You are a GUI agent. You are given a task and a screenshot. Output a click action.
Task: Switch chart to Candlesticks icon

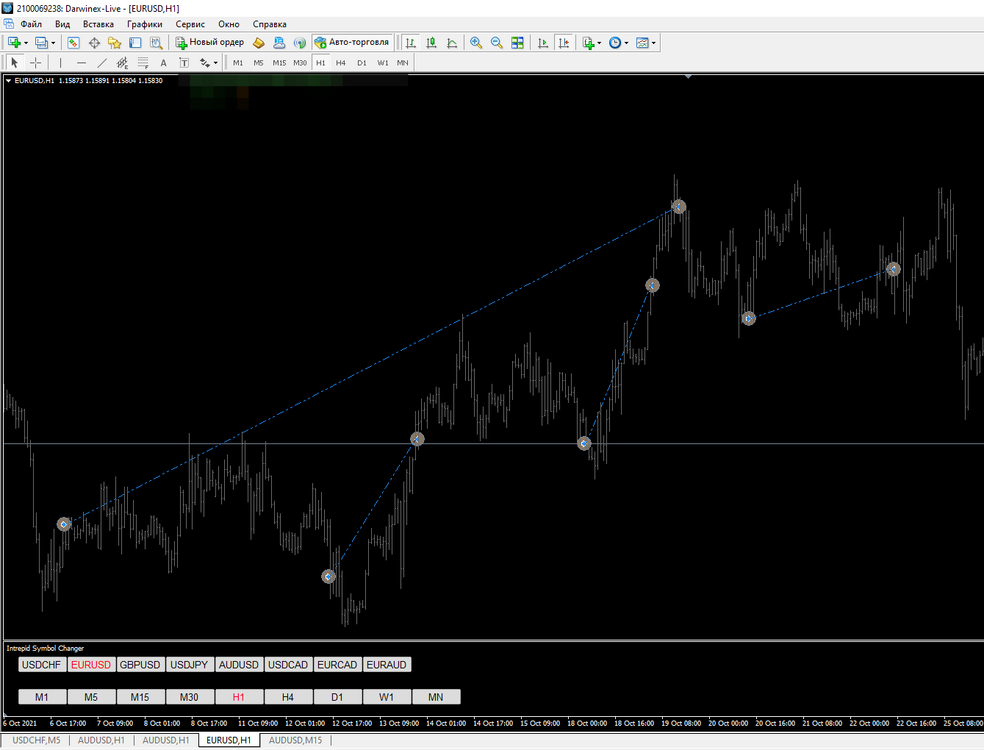tap(431, 43)
